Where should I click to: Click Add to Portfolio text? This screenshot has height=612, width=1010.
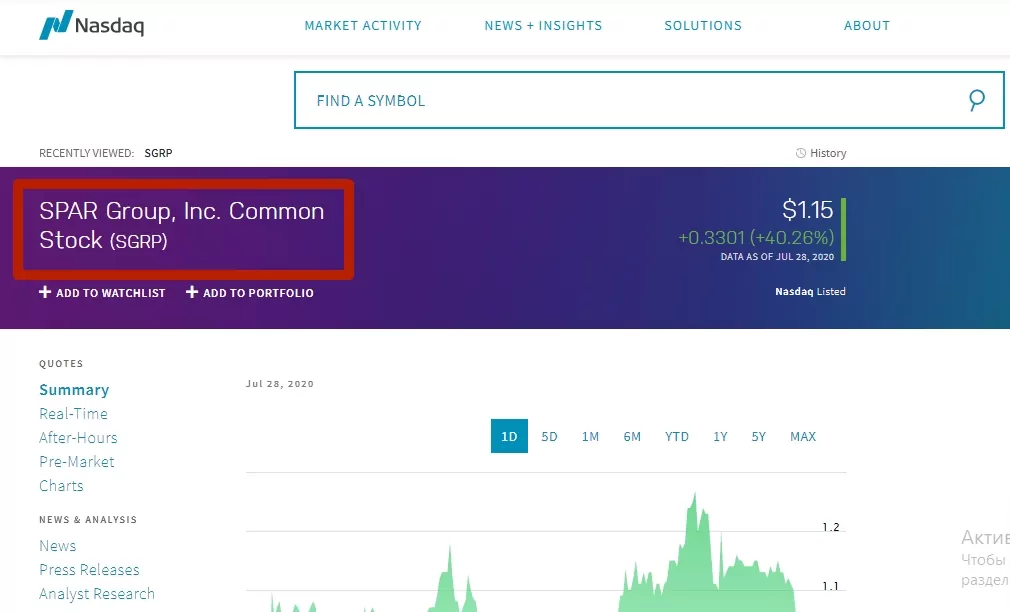click(x=258, y=293)
